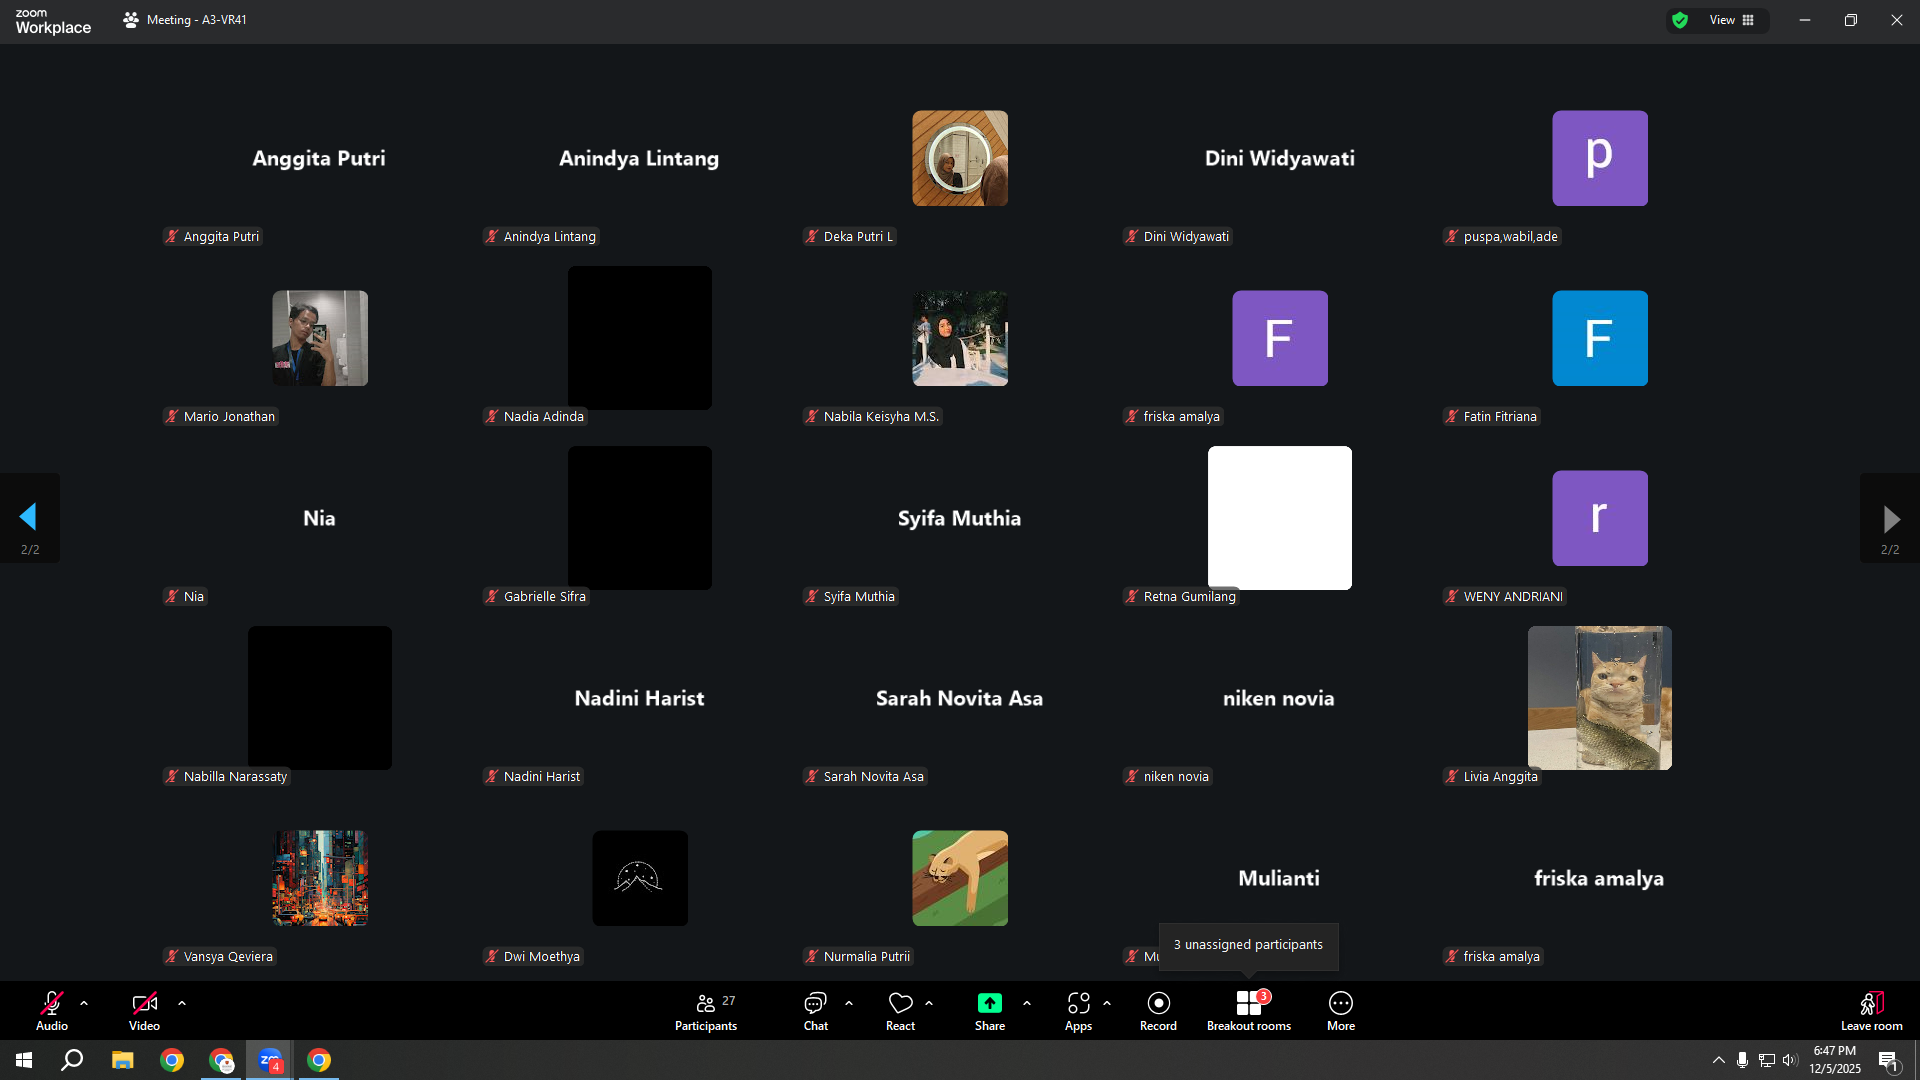
Task: Go to previous gallery page arrow
Action: tap(29, 517)
